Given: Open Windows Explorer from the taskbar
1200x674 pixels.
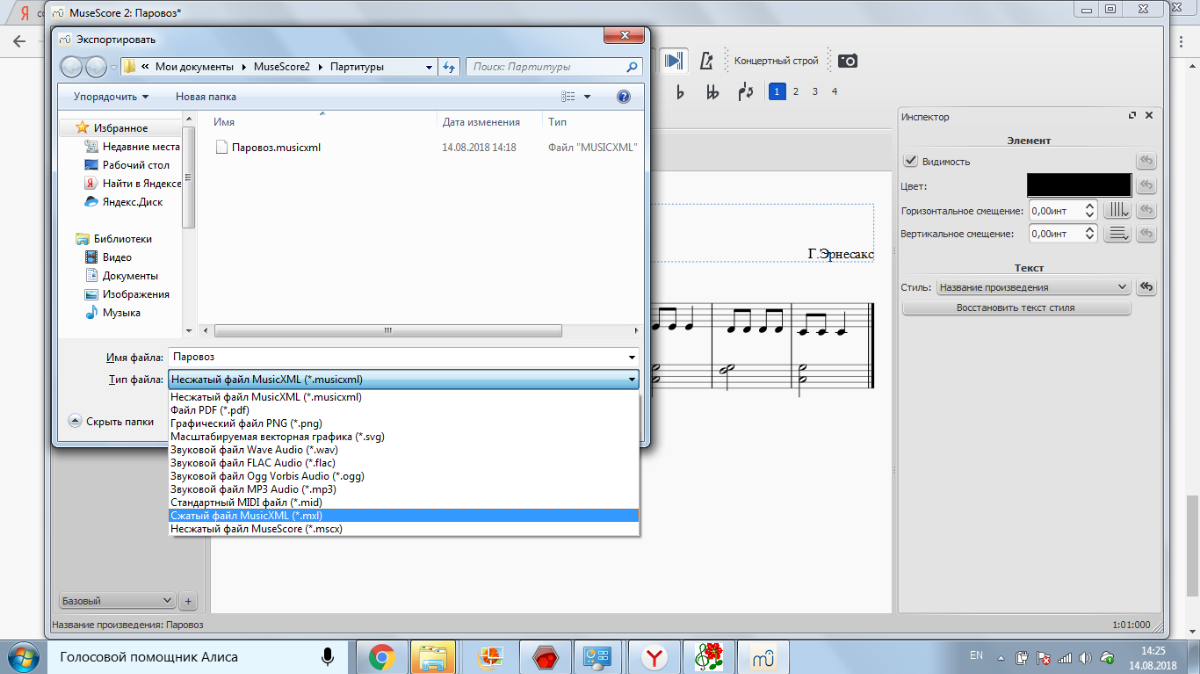Looking at the screenshot, I should tap(435, 657).
